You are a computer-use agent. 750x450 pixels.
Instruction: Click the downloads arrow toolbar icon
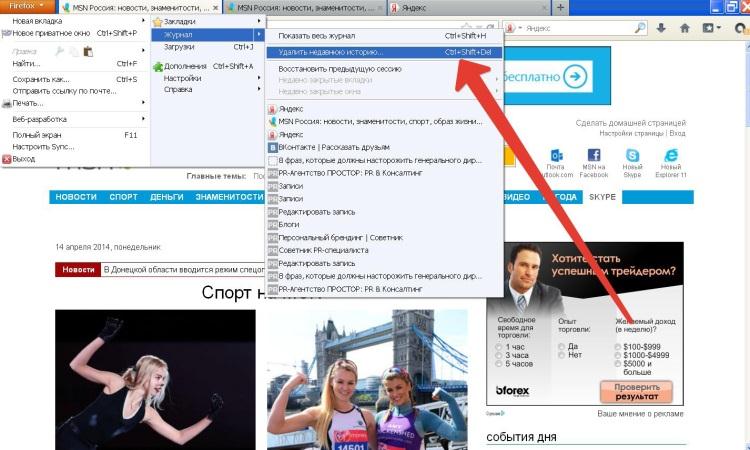(x=661, y=28)
